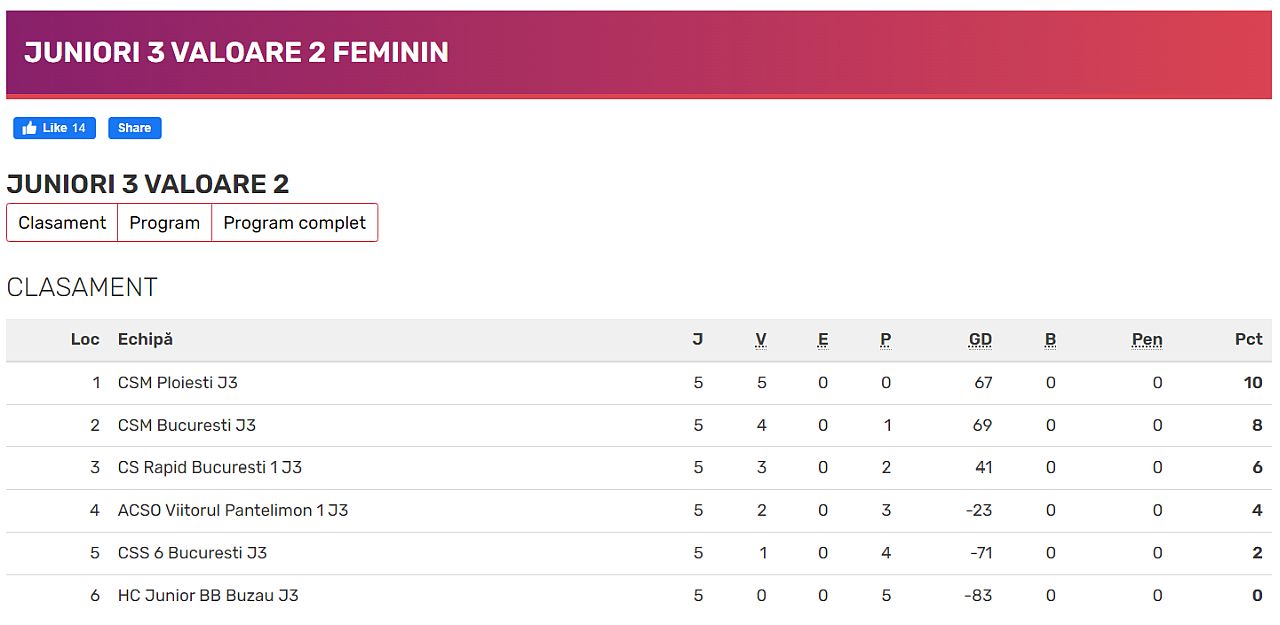
Task: Select the CSM Bucuresti J3 team
Action: click(x=187, y=426)
